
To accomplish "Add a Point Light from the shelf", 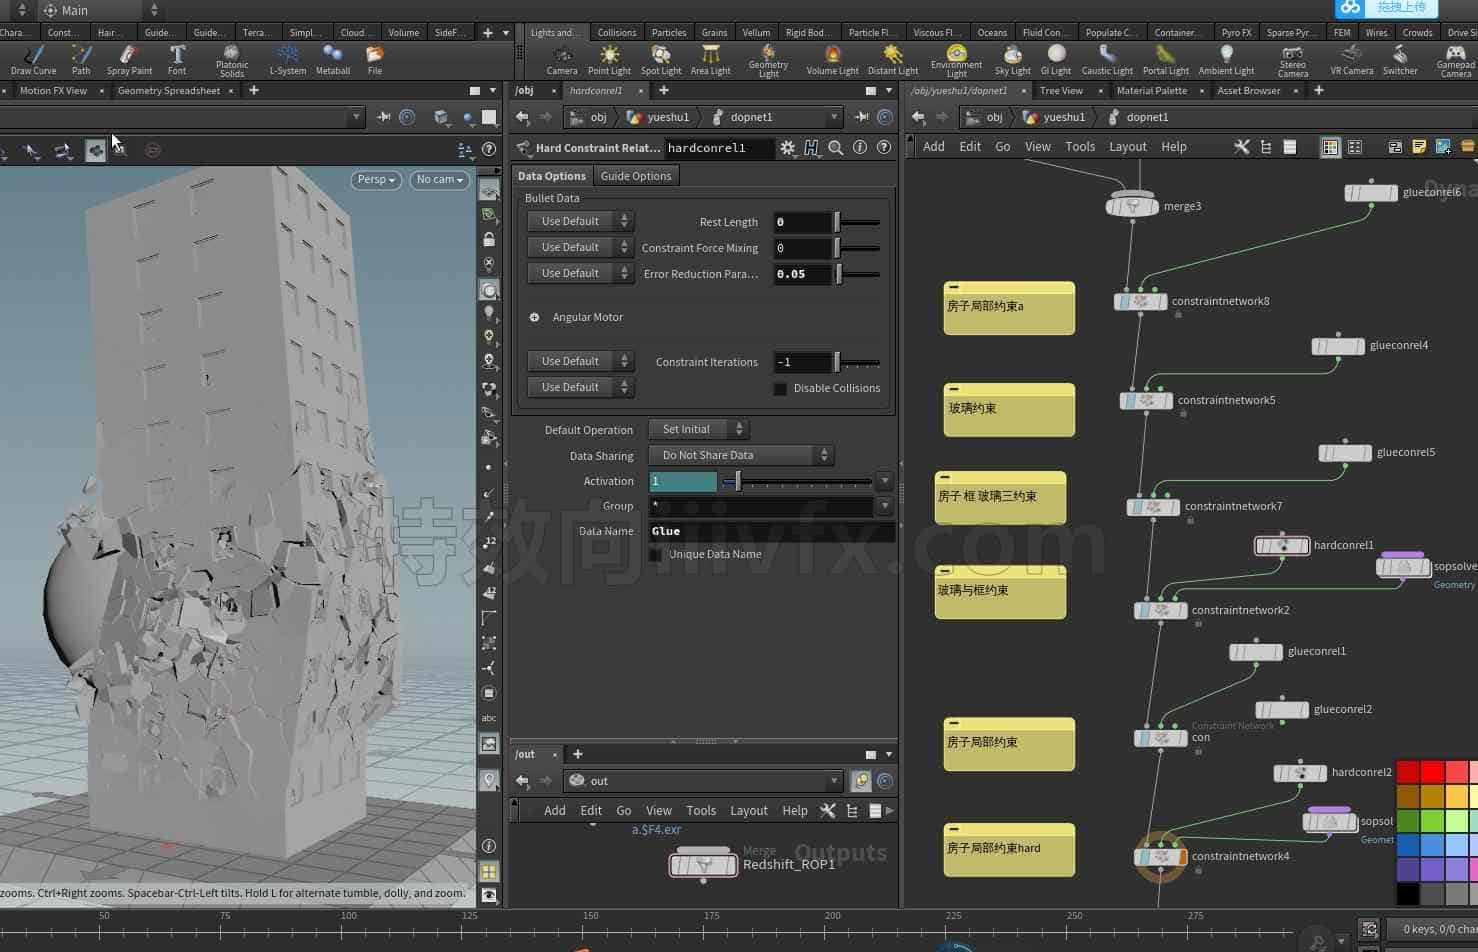I will 609,59.
